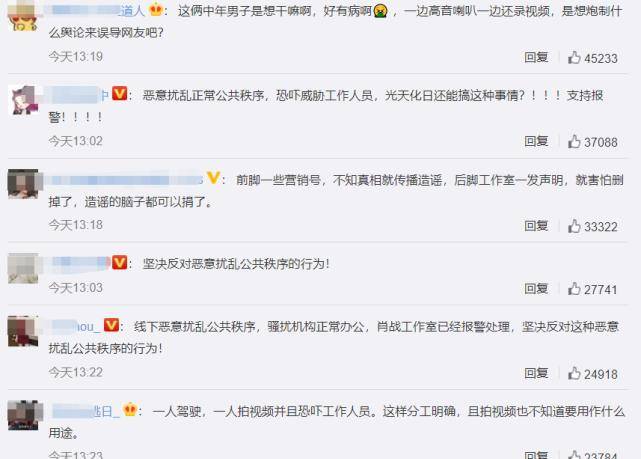Click orange V badge on 13:02 comment
The image size is (641, 459).
(x=119, y=94)
